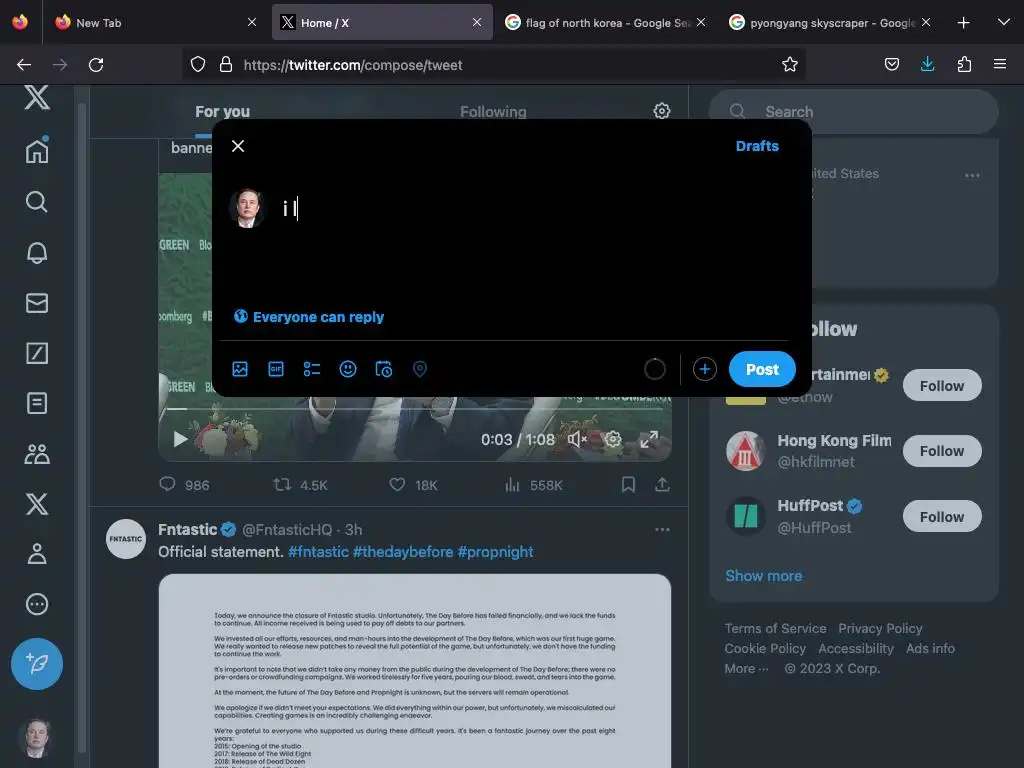Open Home from the sidebar
This screenshot has width=1024, height=768.
(37, 150)
